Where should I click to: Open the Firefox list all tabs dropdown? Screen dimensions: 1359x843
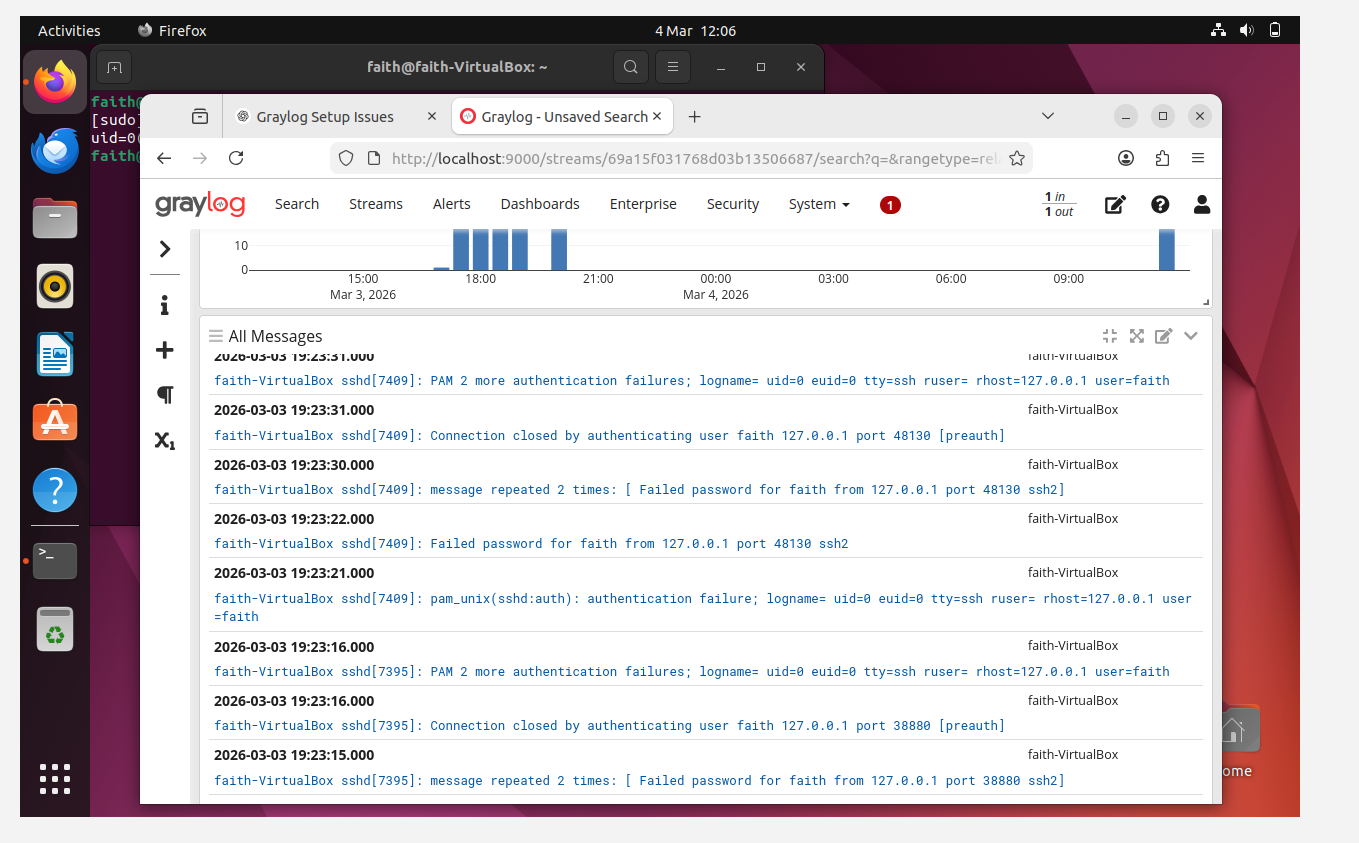click(x=1048, y=116)
